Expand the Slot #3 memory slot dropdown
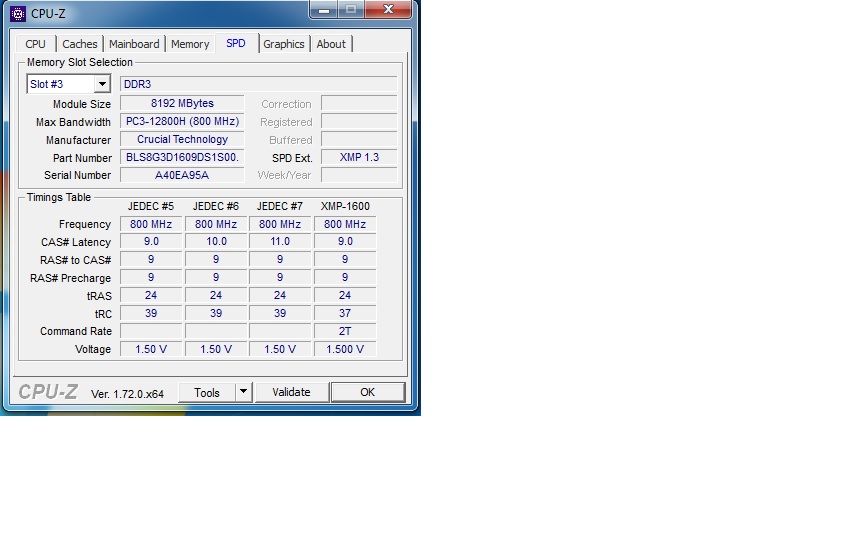This screenshot has height=540, width=864. (x=102, y=84)
